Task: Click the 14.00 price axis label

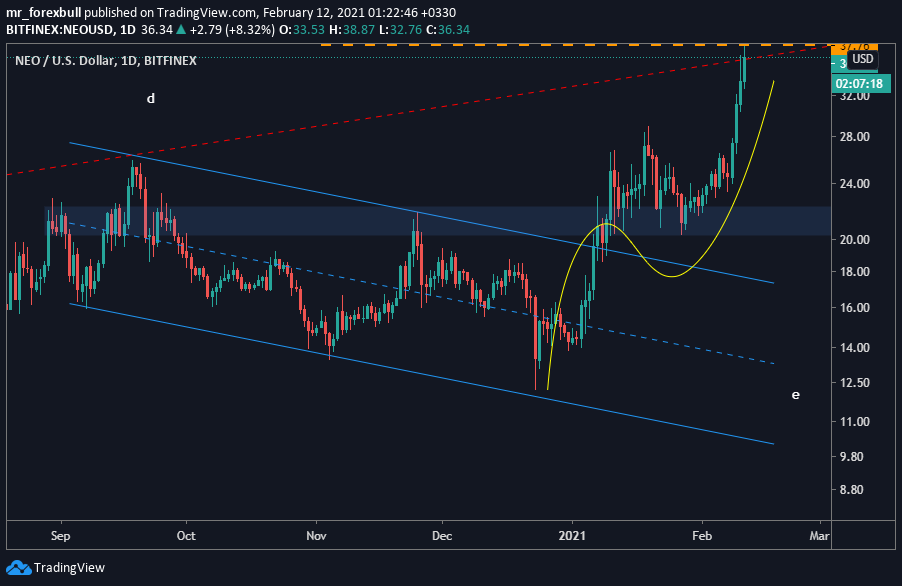Action: (855, 348)
